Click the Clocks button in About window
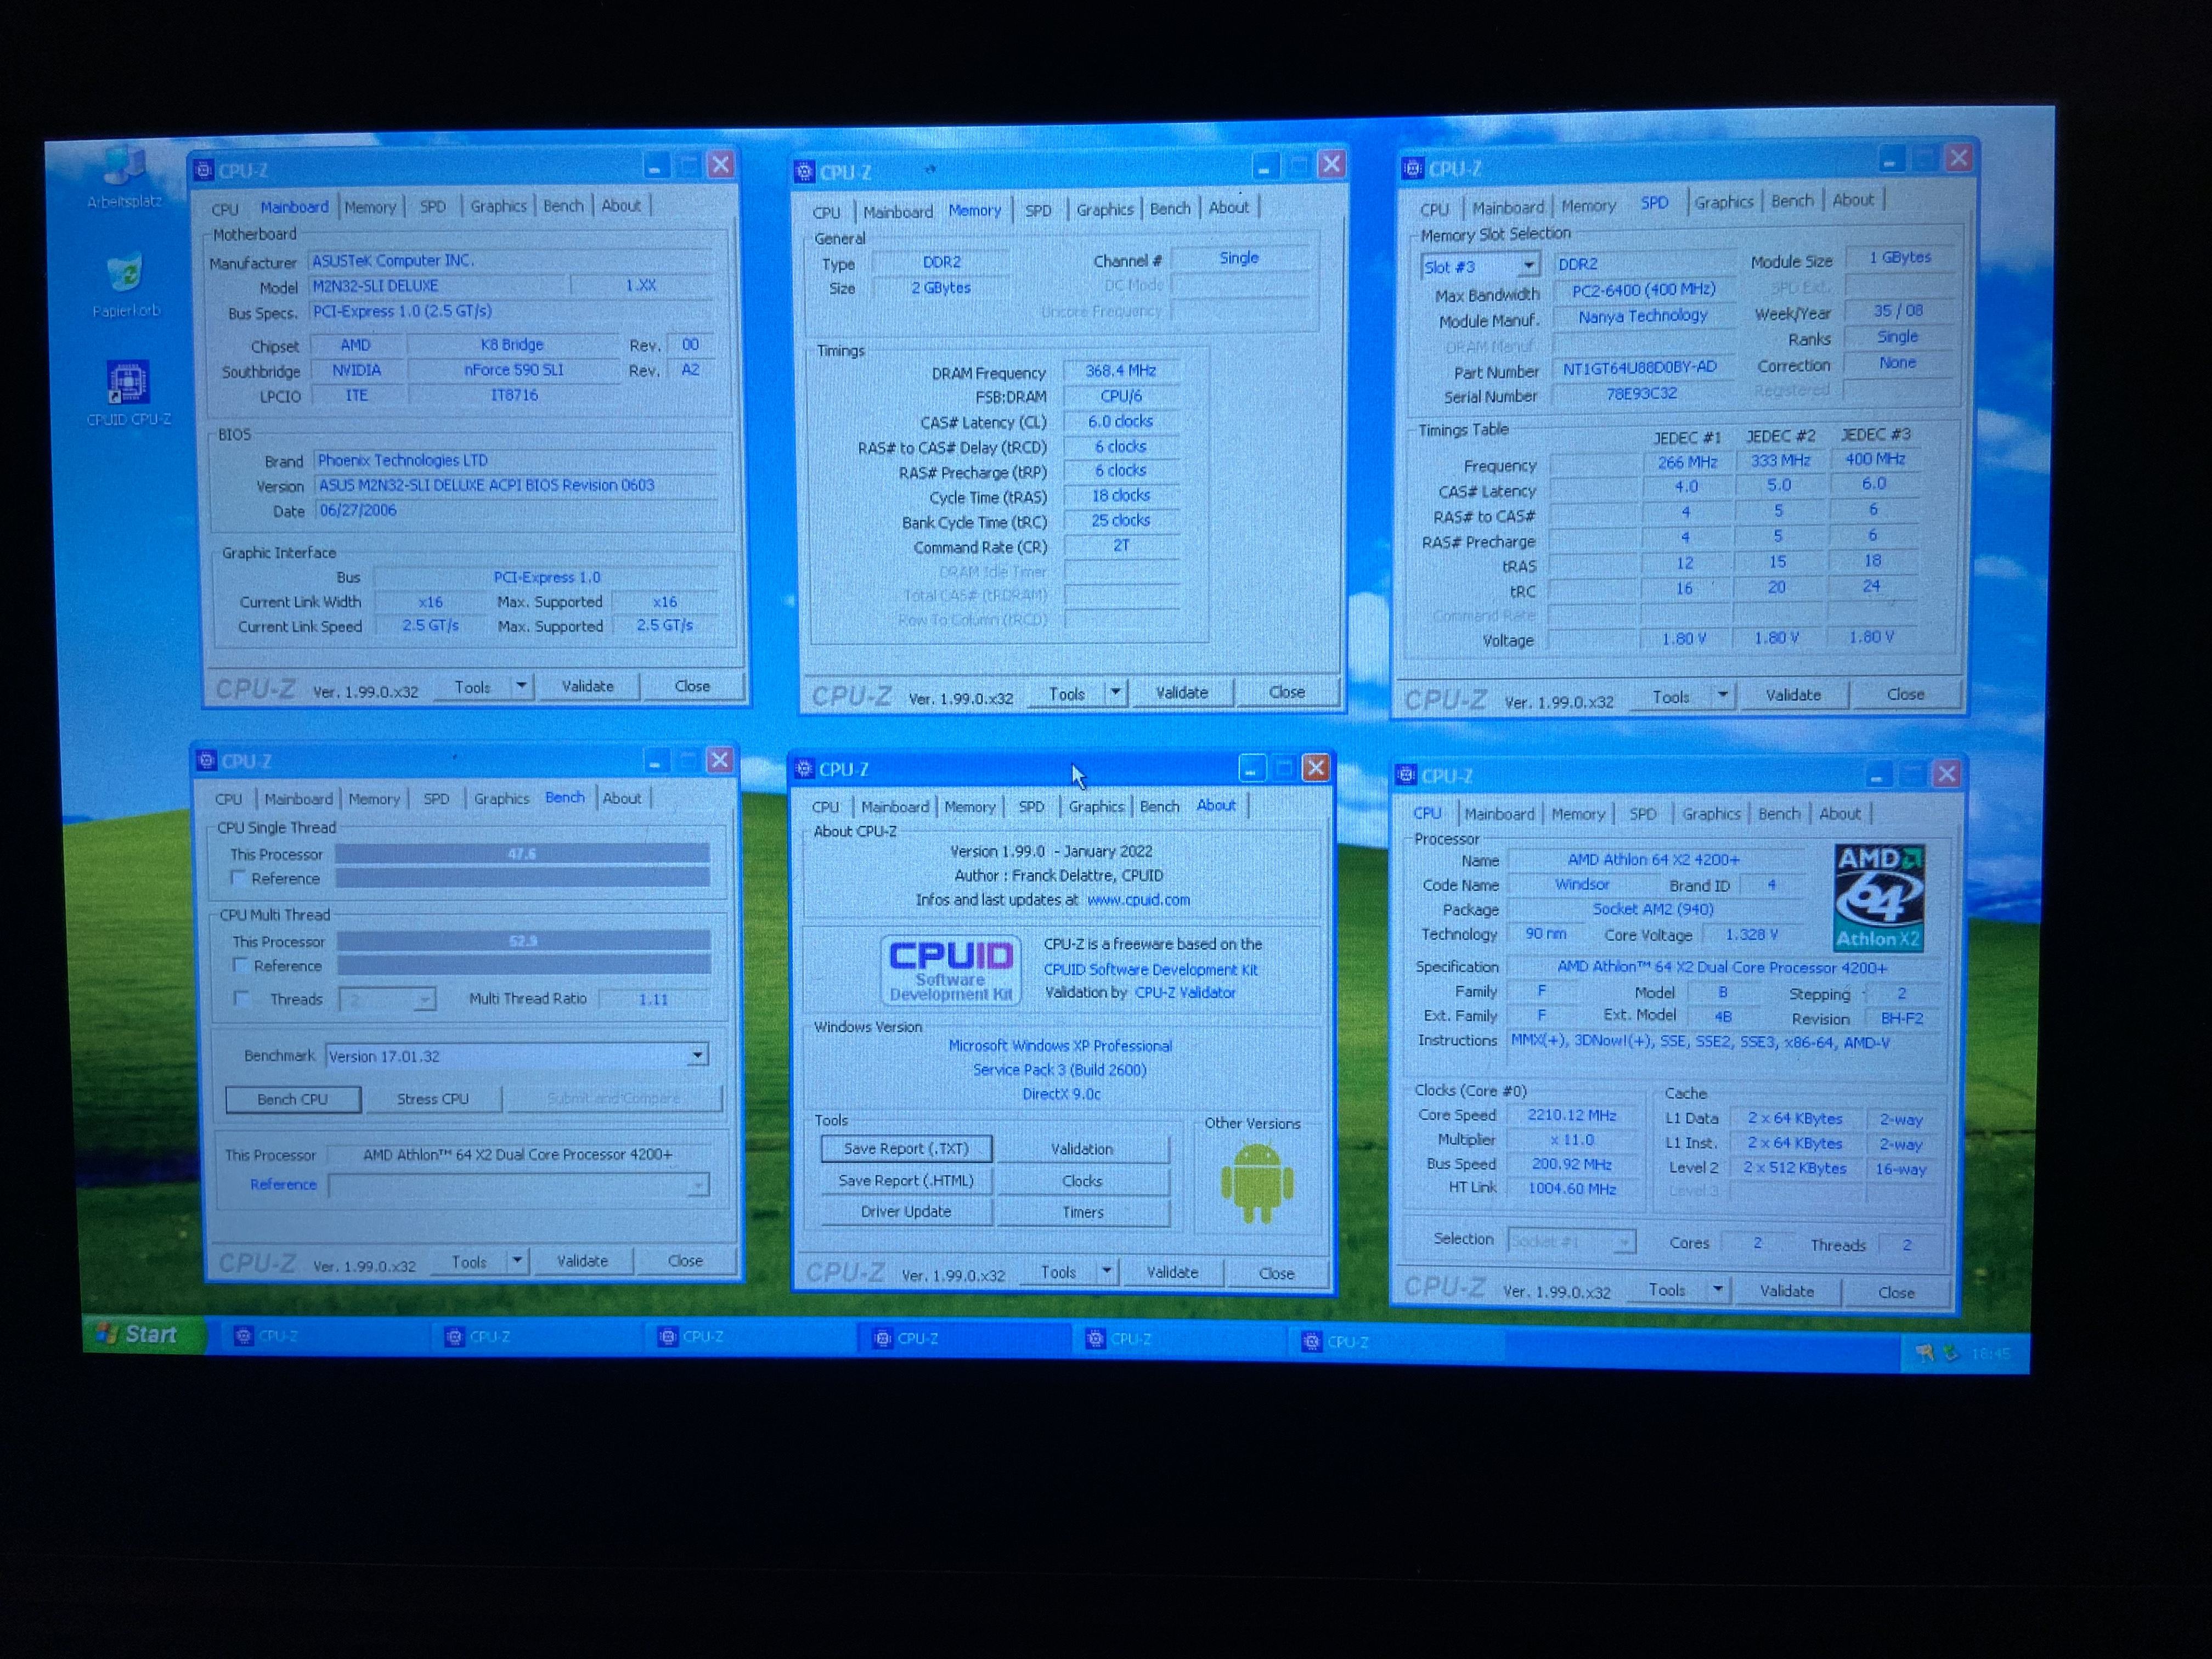This screenshot has width=2212, height=1659. (1082, 1181)
